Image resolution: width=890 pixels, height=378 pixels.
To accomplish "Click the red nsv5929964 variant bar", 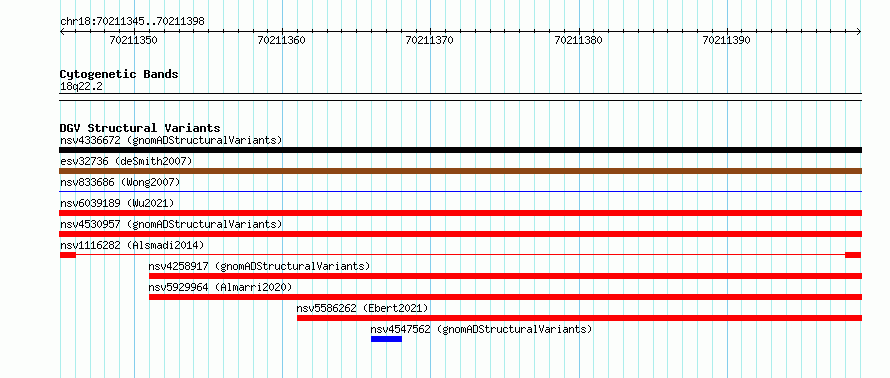I will coord(505,297).
